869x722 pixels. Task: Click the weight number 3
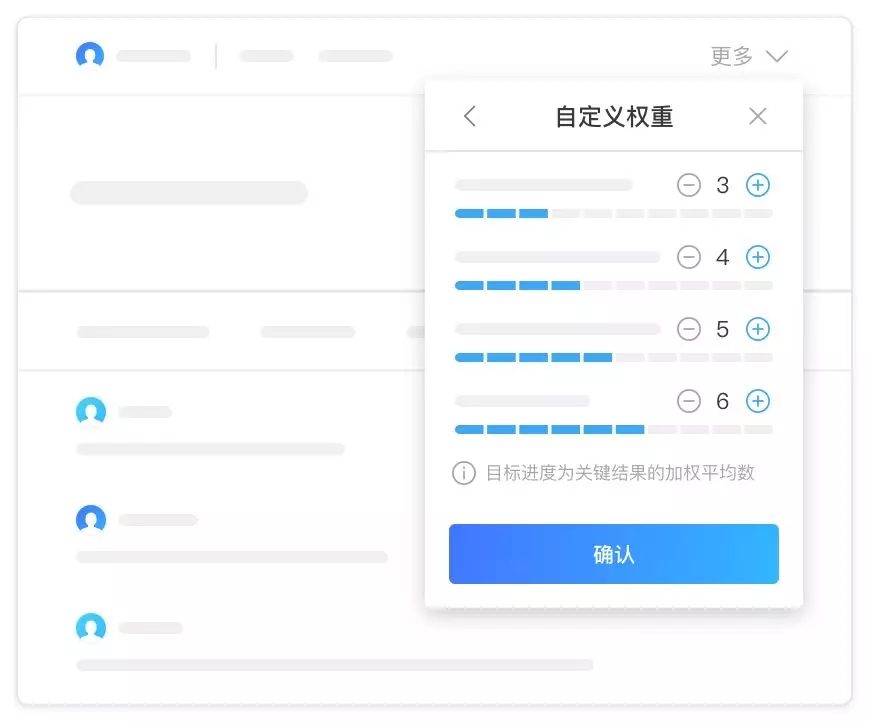(723, 185)
